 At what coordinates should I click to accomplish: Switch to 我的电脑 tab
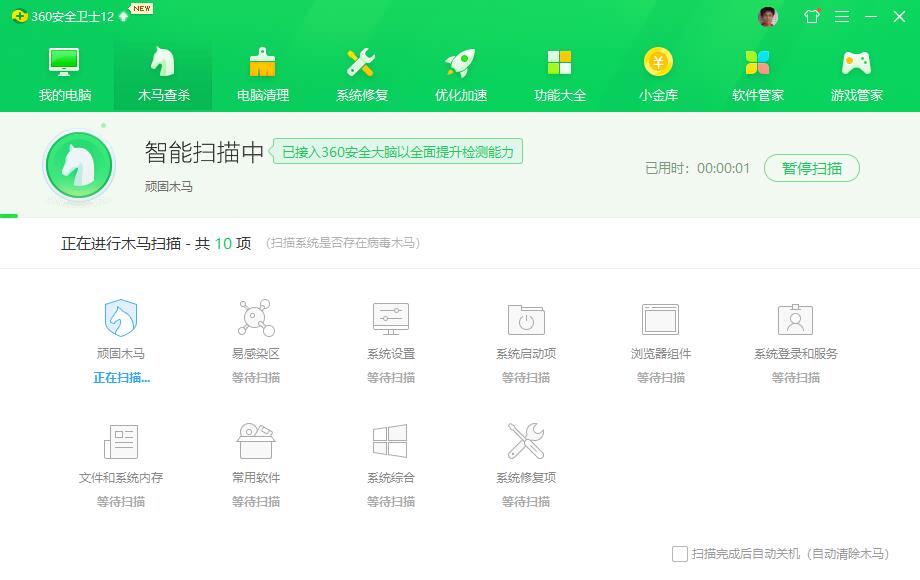pyautogui.click(x=65, y=75)
